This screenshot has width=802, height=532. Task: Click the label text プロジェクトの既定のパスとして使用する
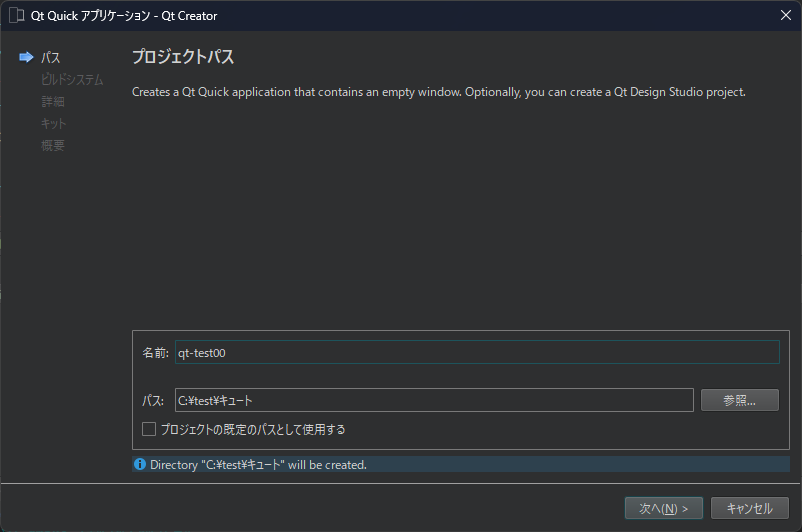coord(253,429)
